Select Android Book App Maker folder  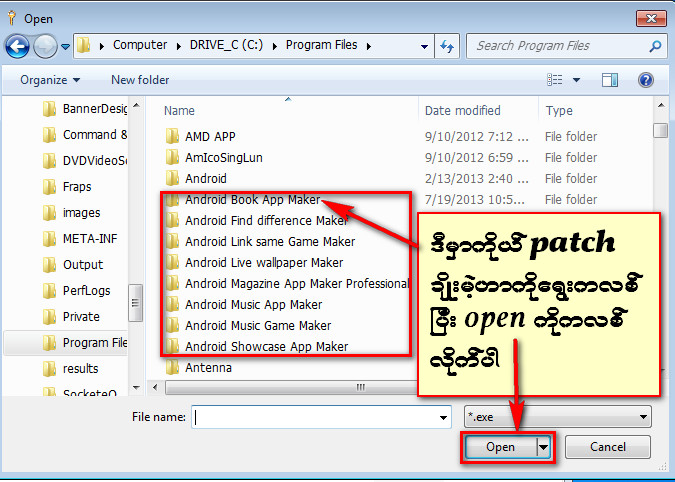(x=252, y=200)
